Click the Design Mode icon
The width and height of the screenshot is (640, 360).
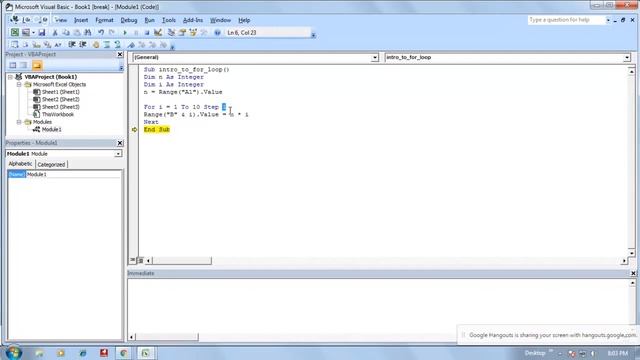pyautogui.click(x=158, y=32)
